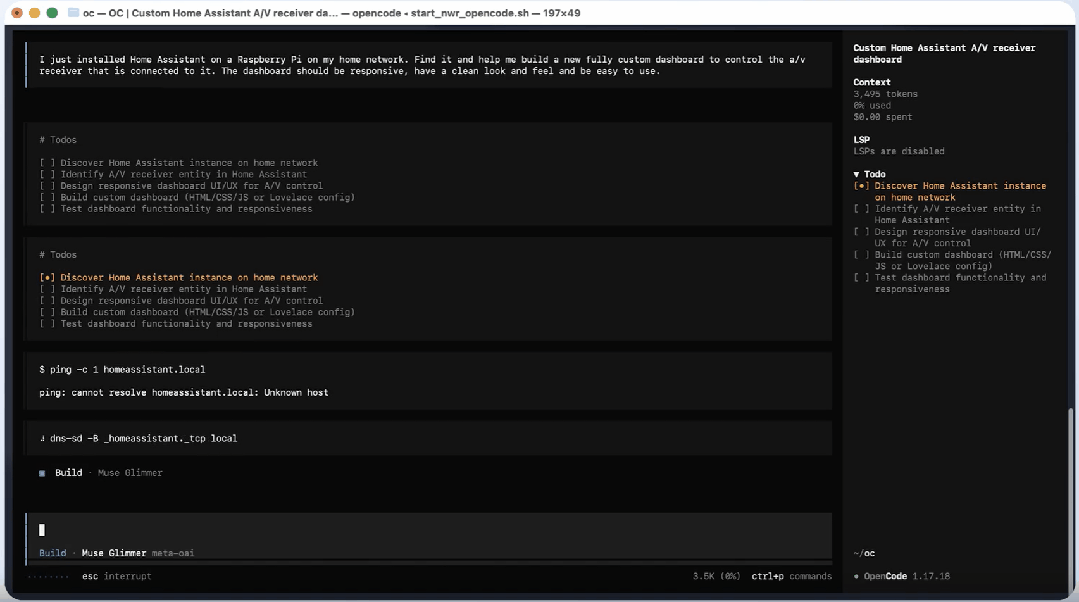
Task: Click the 3.5K (0%) usage indicator
Action: [x=716, y=577]
